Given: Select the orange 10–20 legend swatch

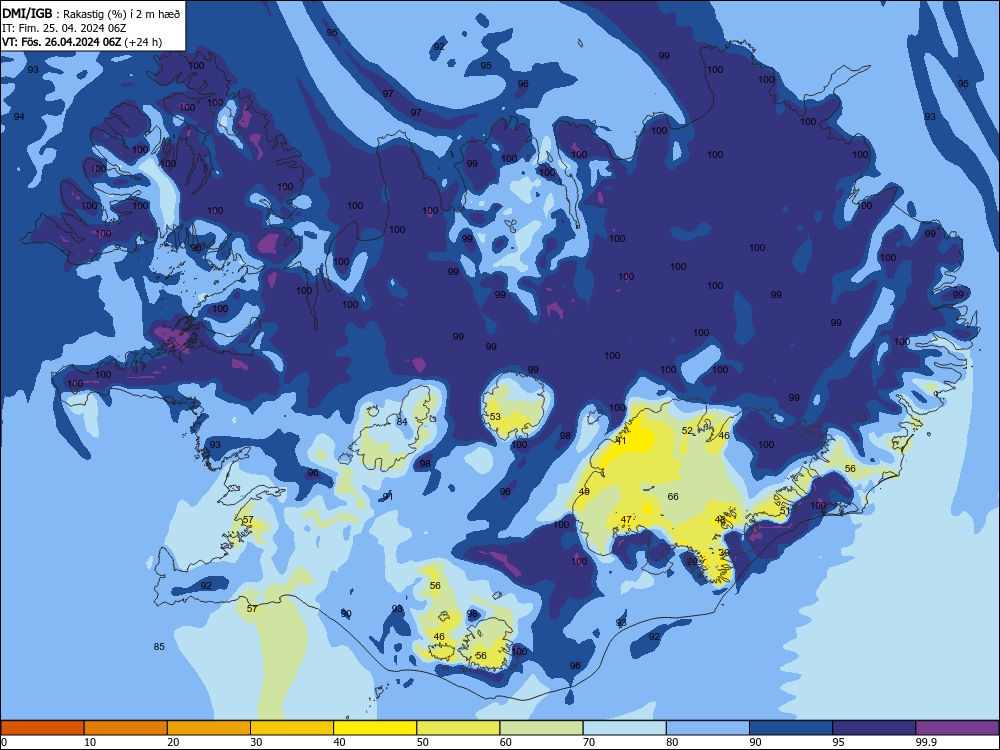Looking at the screenshot, I should pos(126,728).
